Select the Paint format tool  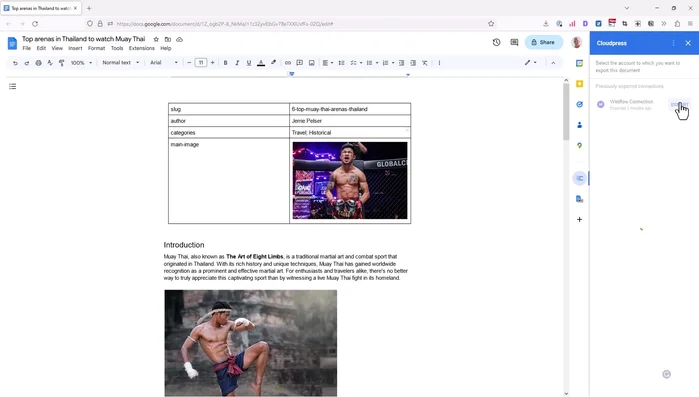point(62,63)
